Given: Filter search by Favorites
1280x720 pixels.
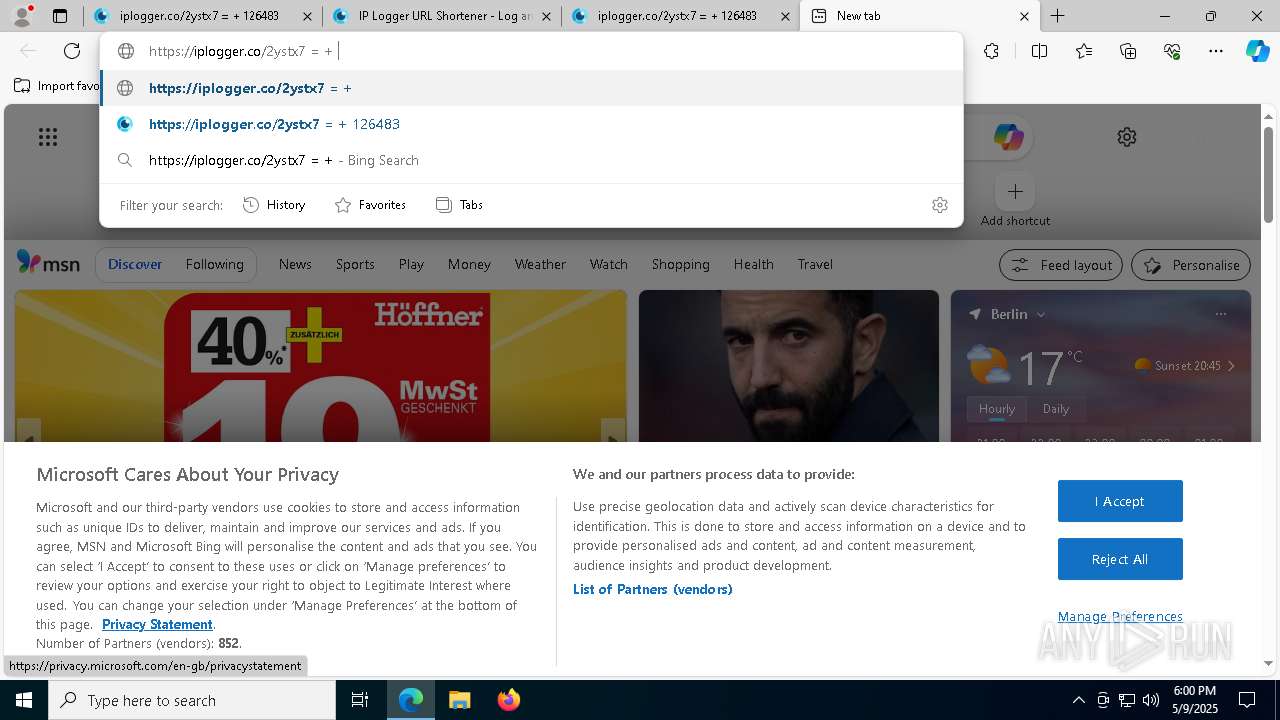Looking at the screenshot, I should point(370,205).
